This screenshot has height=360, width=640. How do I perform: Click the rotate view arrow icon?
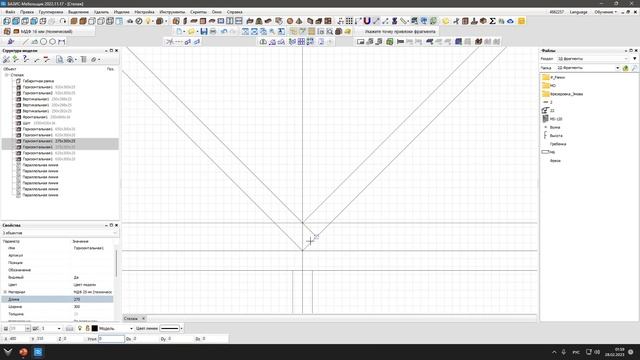[x=62, y=21]
